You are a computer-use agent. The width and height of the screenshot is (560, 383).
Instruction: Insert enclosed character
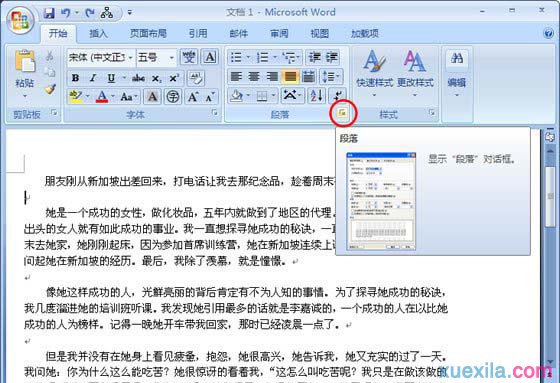click(x=173, y=96)
